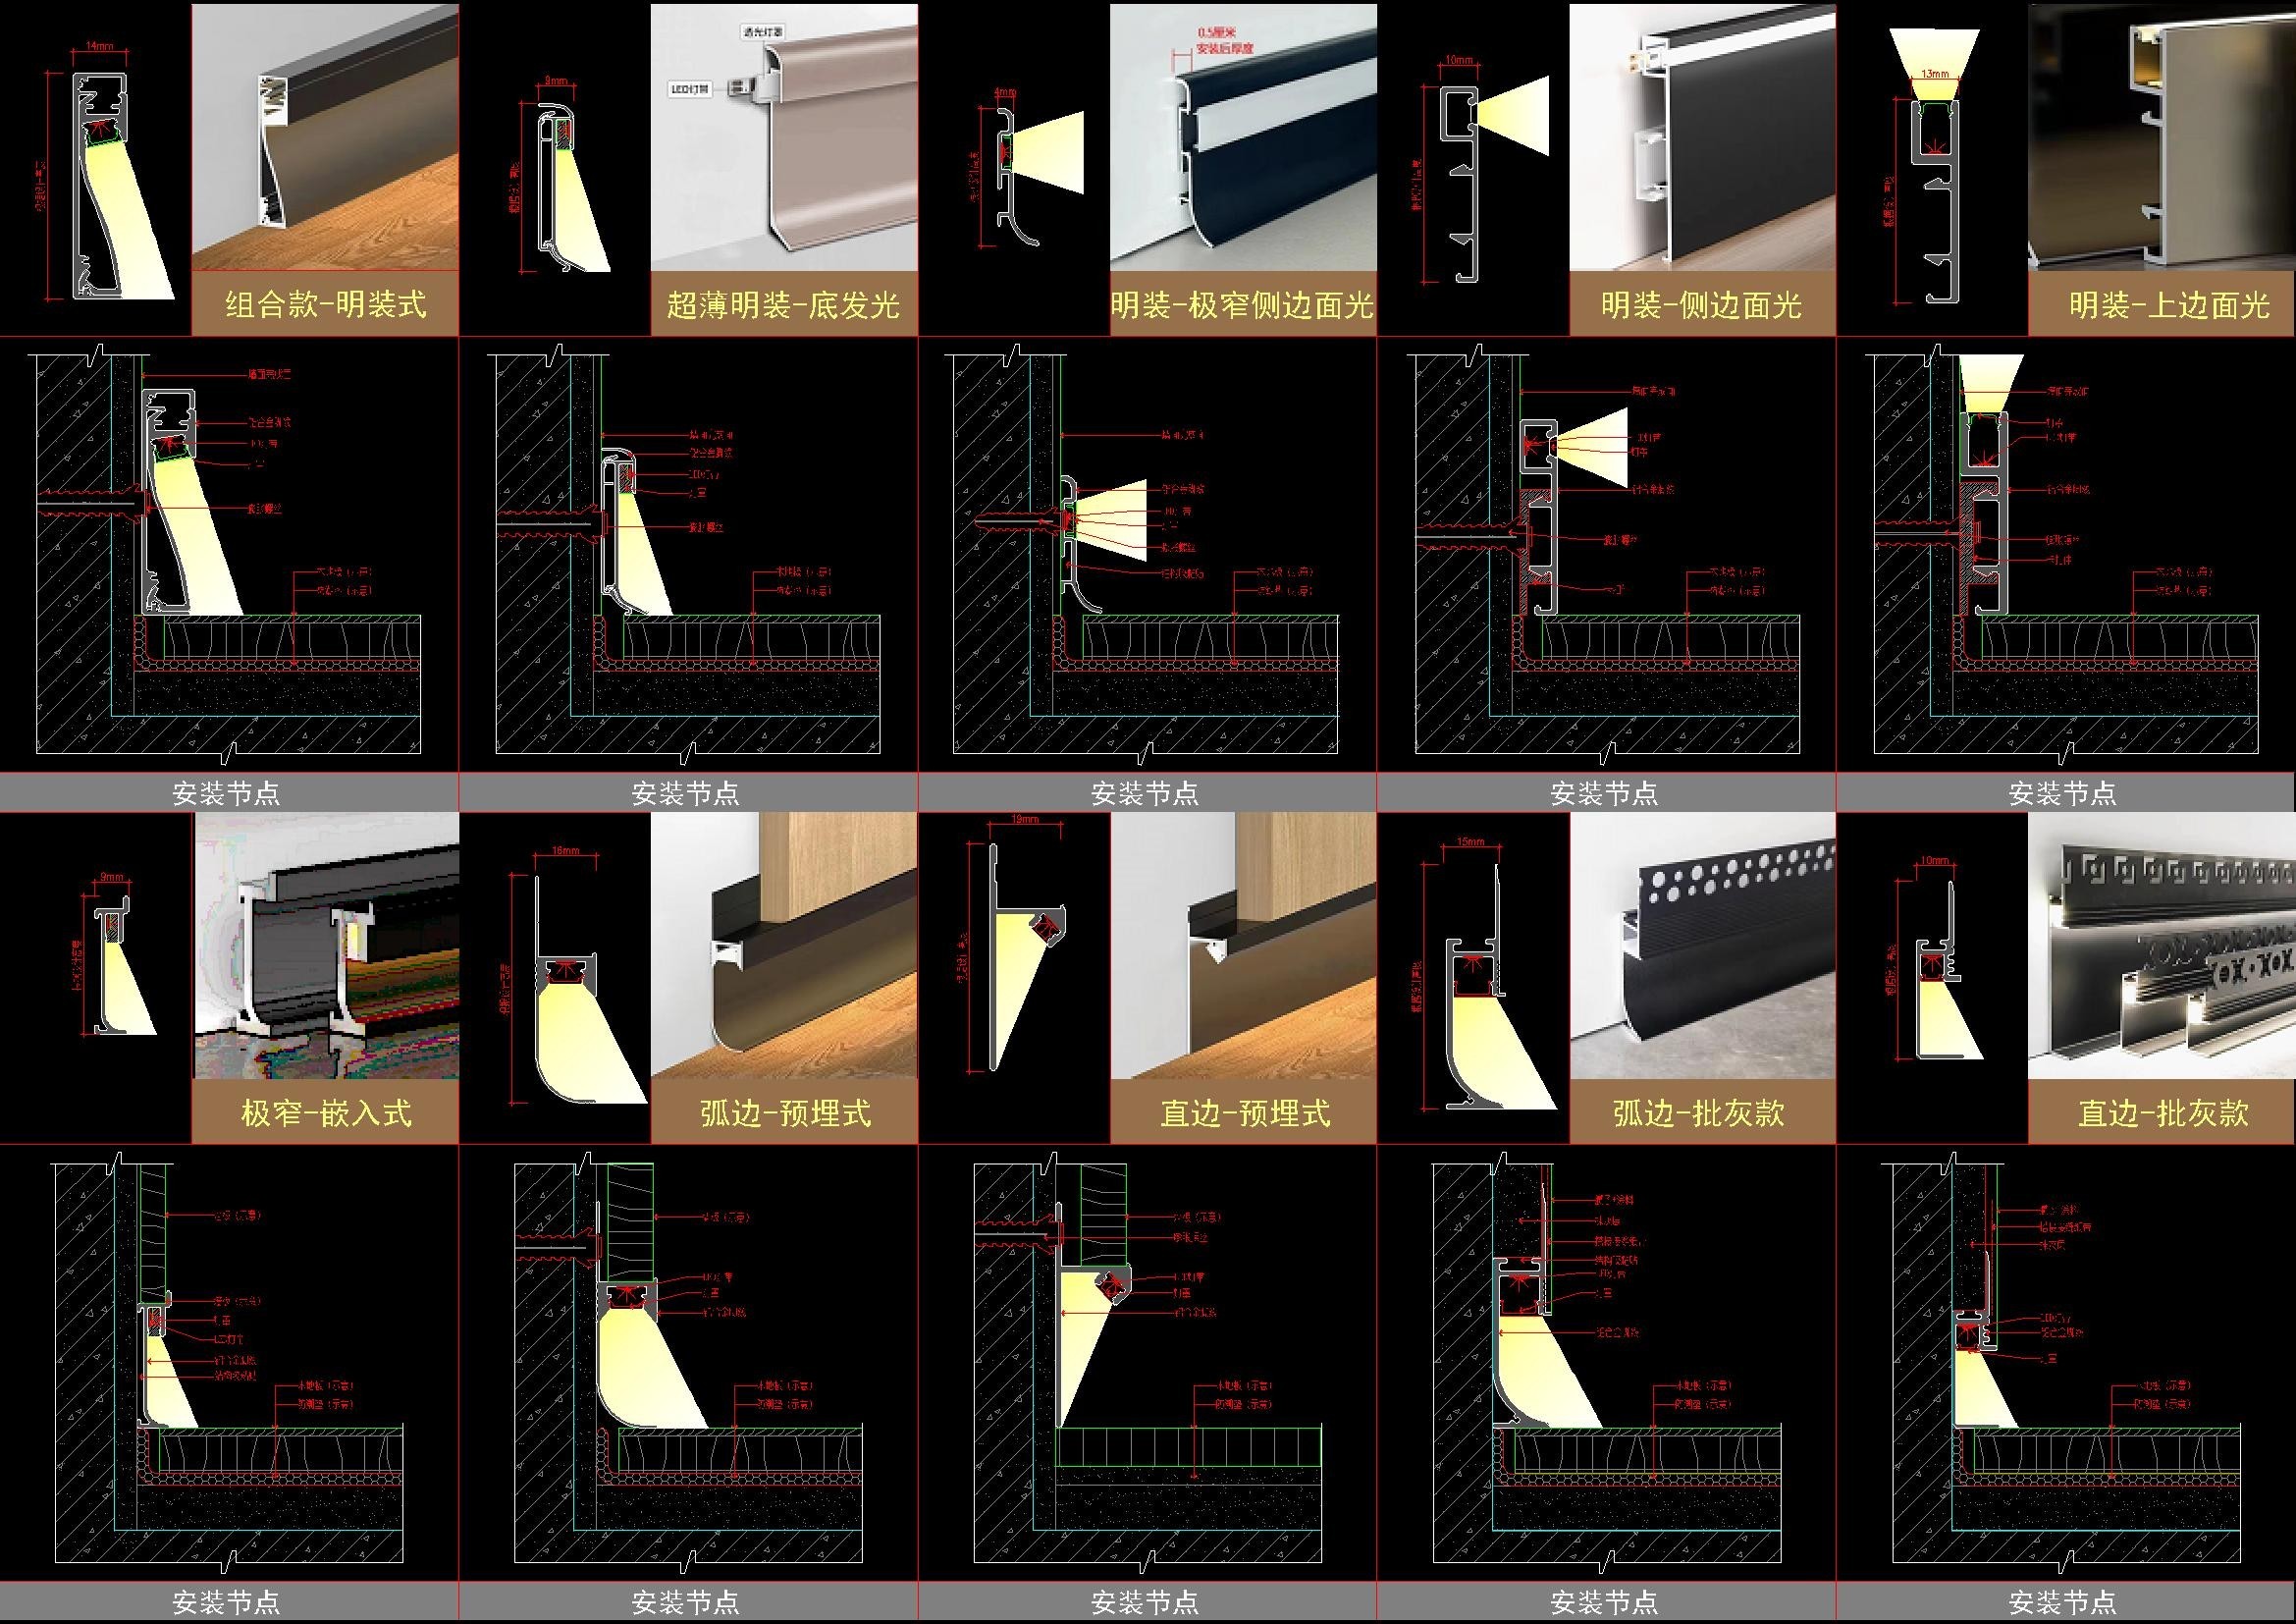Viewport: 2296px width, 1624px height.
Task: Click the "0.5厘米 安装后厚度" photo annotation
Action: (1225, 40)
